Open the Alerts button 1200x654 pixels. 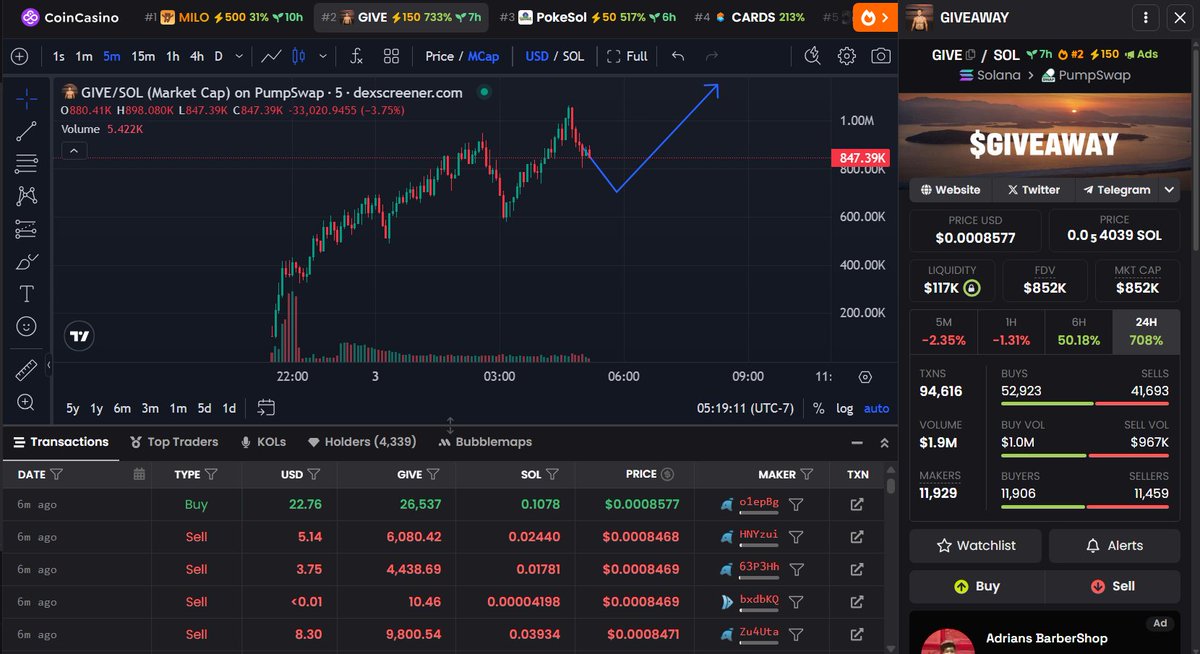click(1114, 545)
